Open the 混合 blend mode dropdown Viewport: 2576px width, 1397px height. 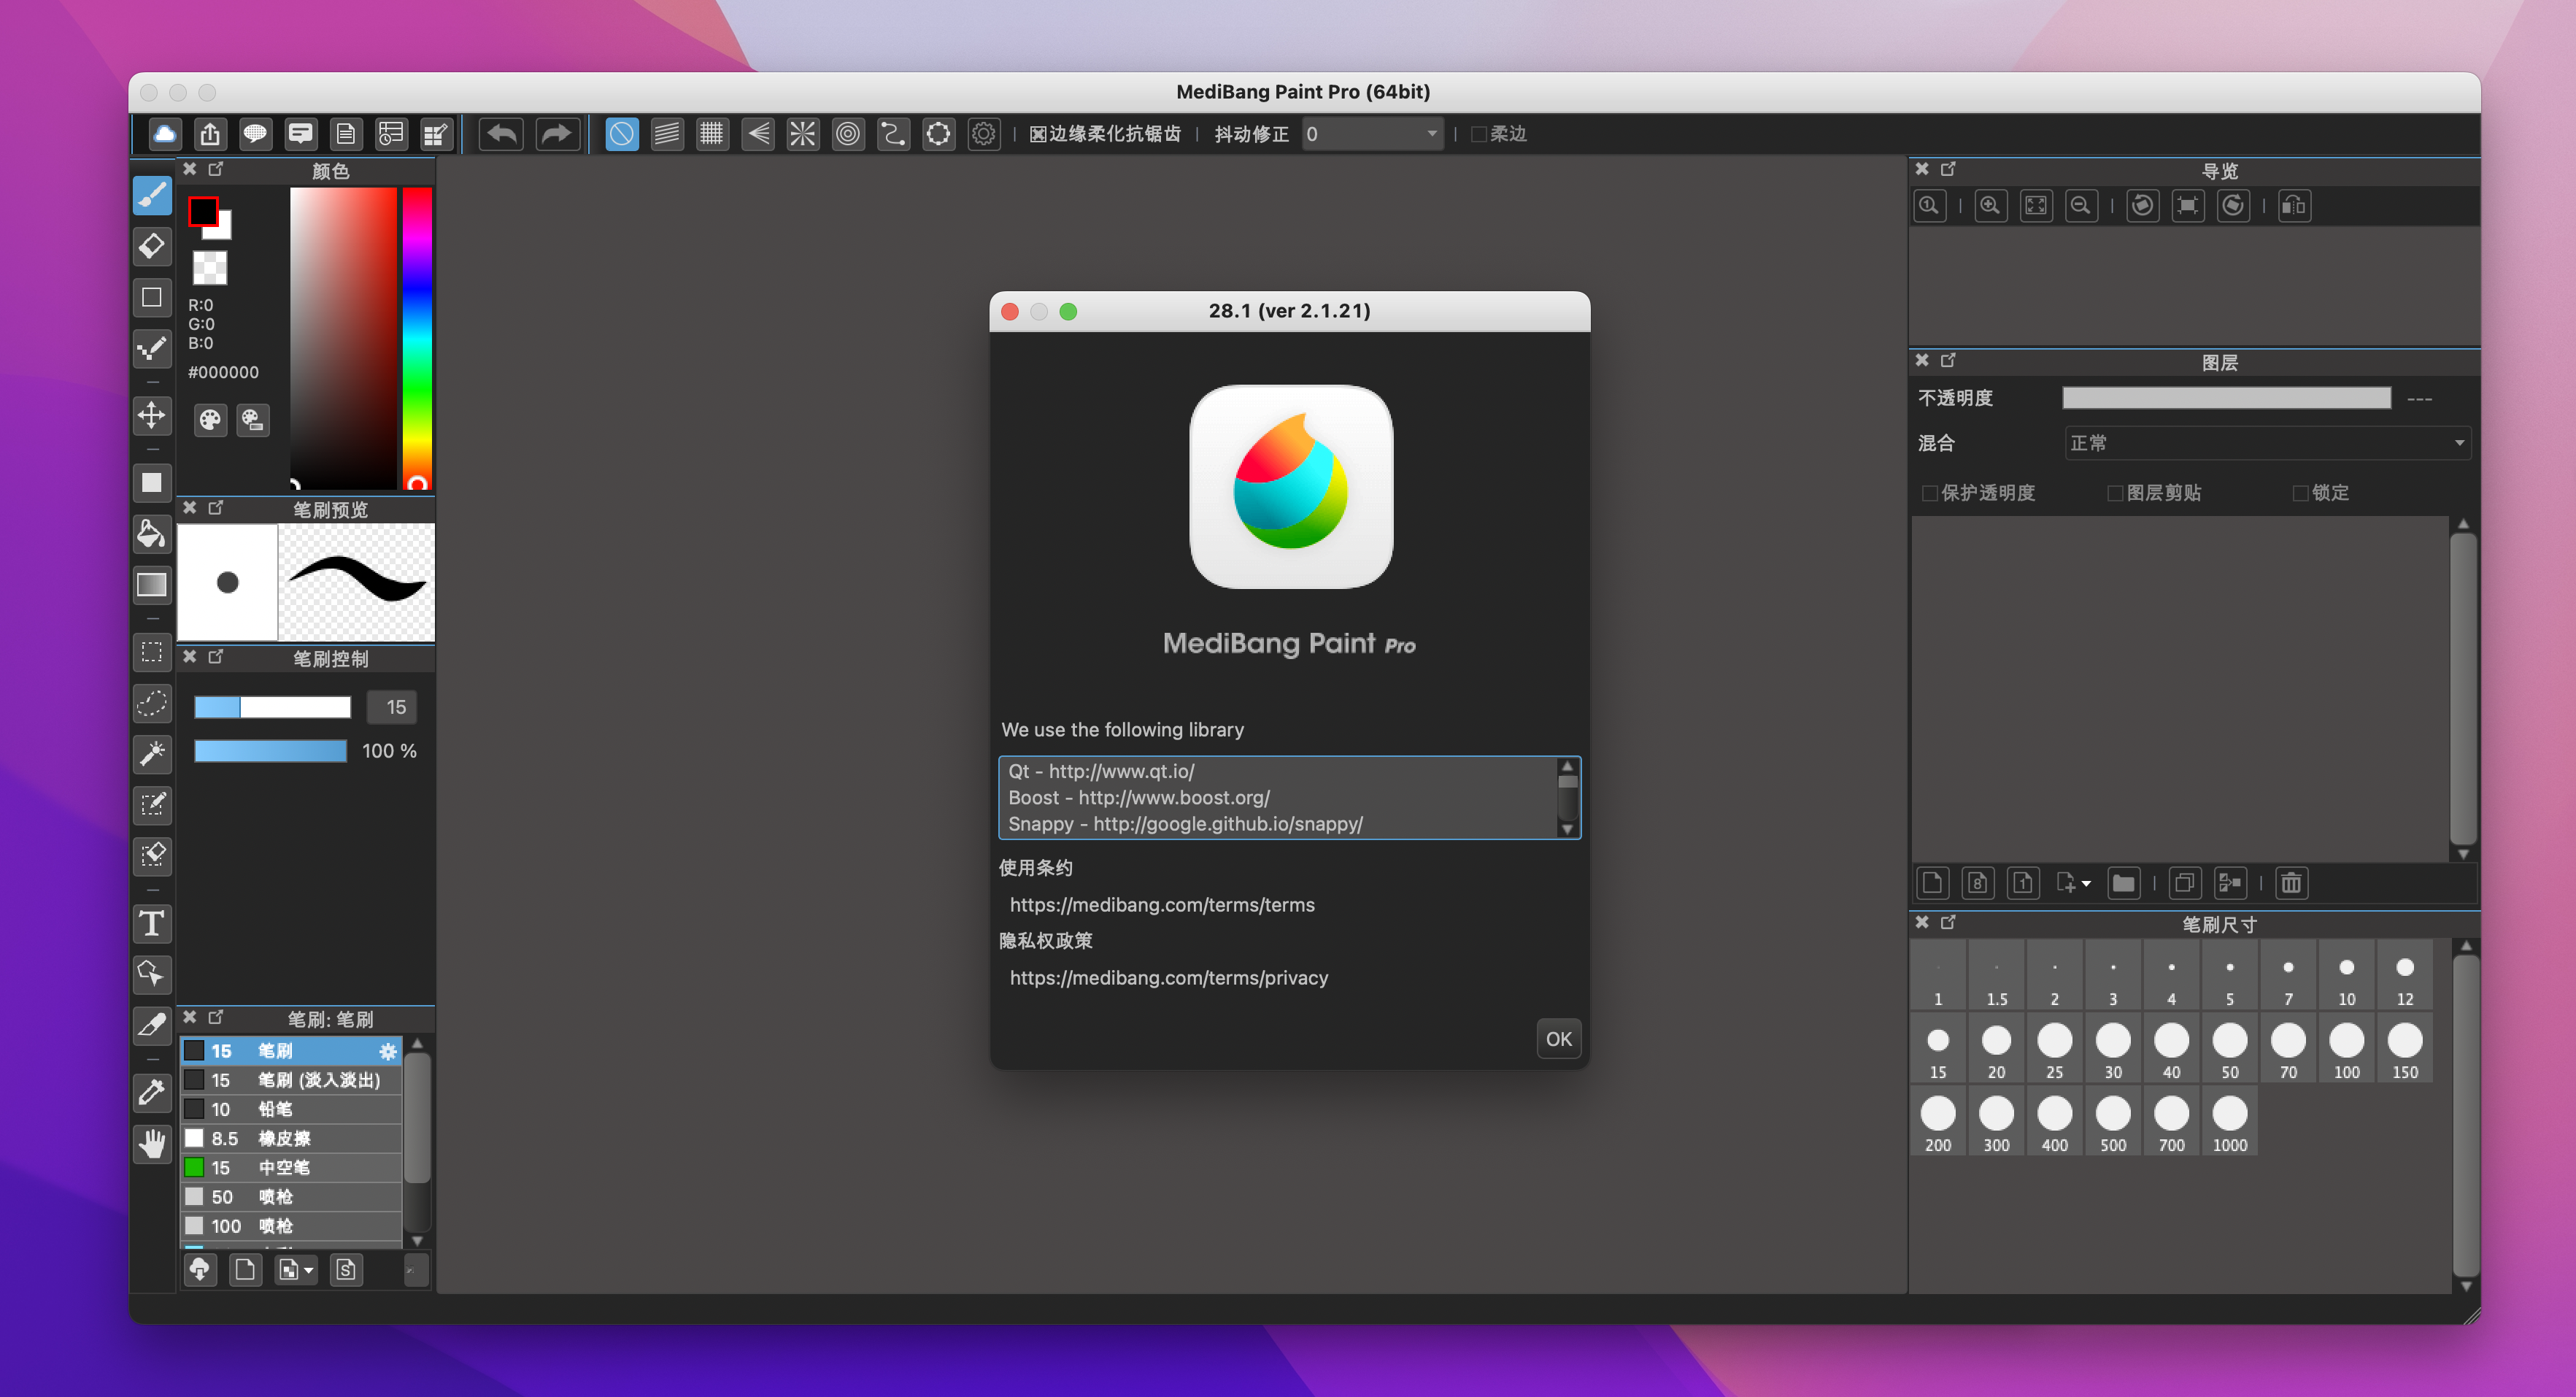pyautogui.click(x=2267, y=443)
